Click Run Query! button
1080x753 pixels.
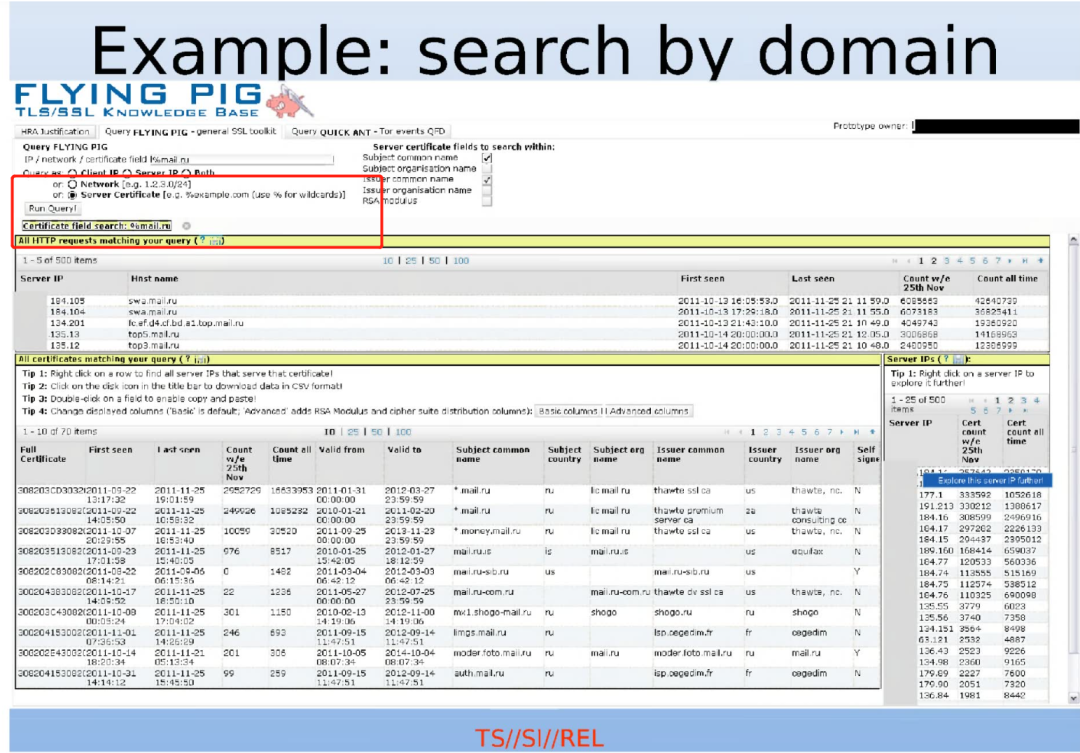(x=52, y=209)
